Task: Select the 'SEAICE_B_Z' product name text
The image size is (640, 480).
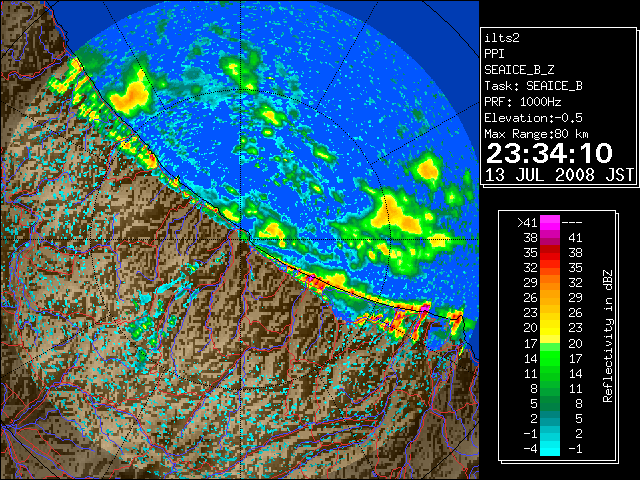Action: (519, 70)
